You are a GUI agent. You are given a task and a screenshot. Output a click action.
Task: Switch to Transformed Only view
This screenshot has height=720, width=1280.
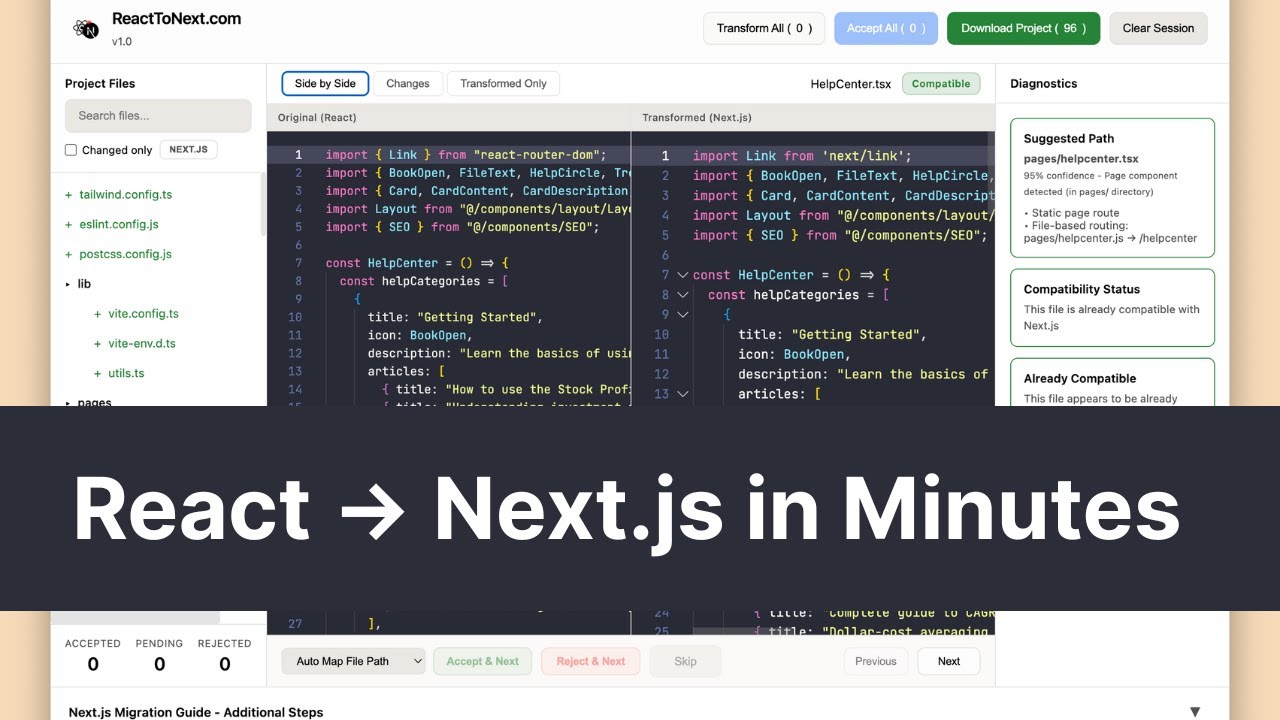(503, 84)
